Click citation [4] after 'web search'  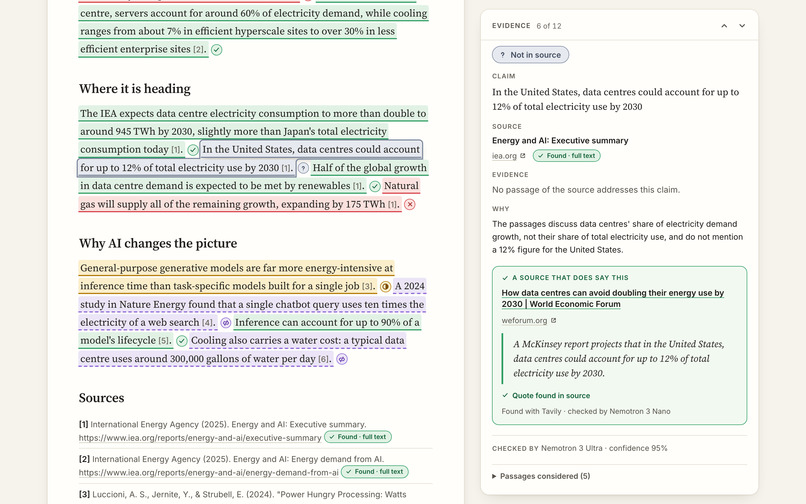point(207,323)
